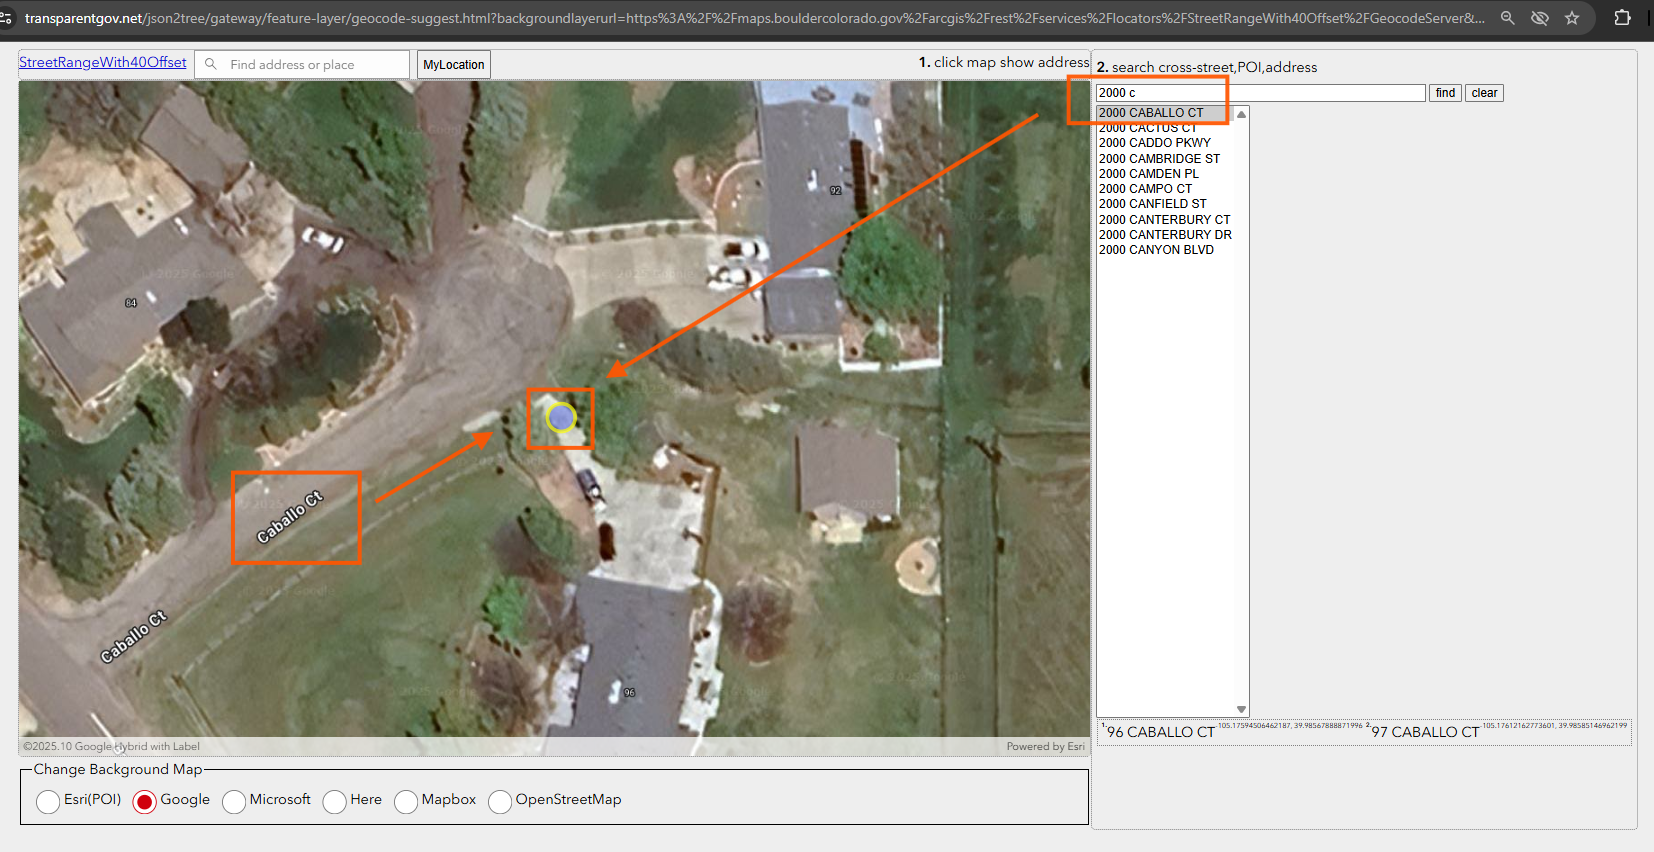Screen dimensions: 1654x852
Task: Click the site settings icon beside the URL
Action: [x=7, y=18]
